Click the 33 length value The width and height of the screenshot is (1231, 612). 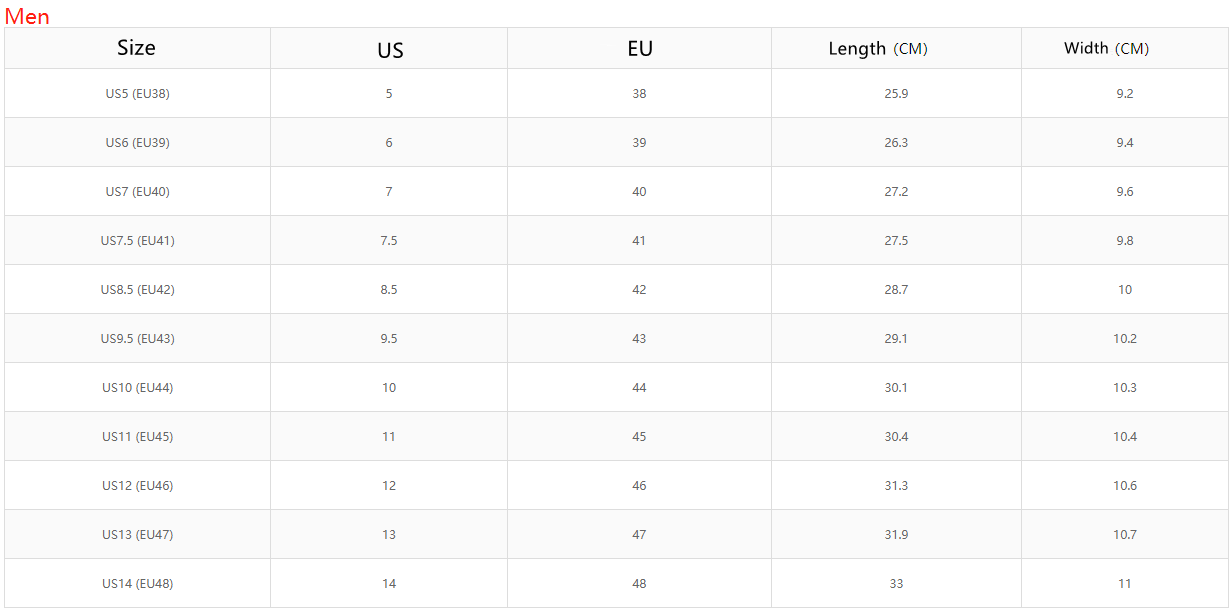pyautogui.click(x=896, y=584)
